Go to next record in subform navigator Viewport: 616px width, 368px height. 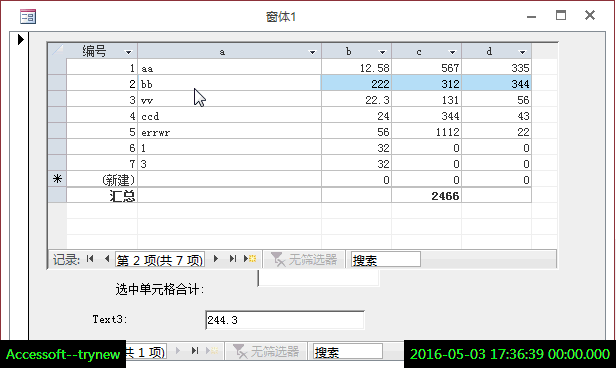(216, 259)
